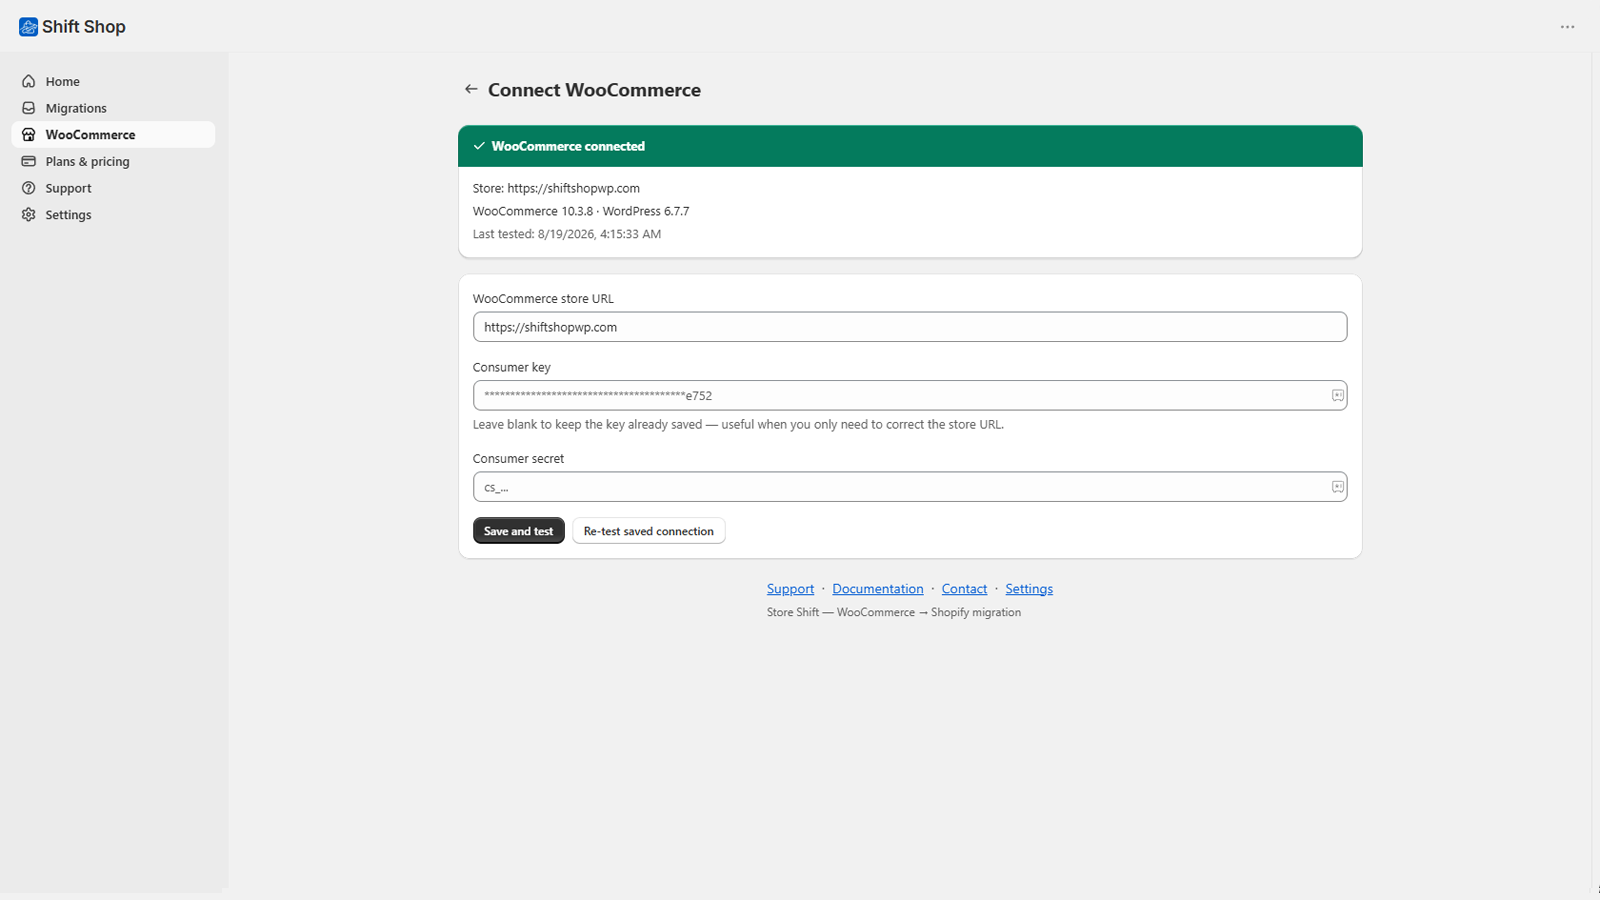The width and height of the screenshot is (1600, 900).
Task: Click the WooCommerce 10.3.8 · WordPress 6.7.7 text
Action: [581, 211]
